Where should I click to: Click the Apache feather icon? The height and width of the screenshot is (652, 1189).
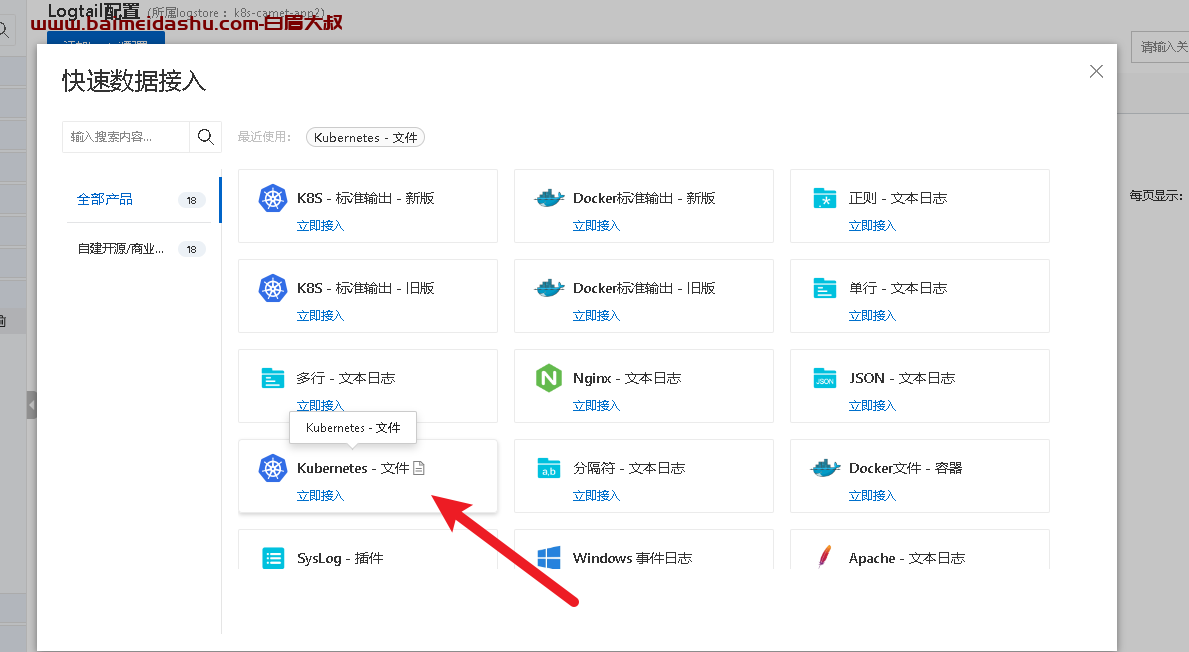[825, 558]
